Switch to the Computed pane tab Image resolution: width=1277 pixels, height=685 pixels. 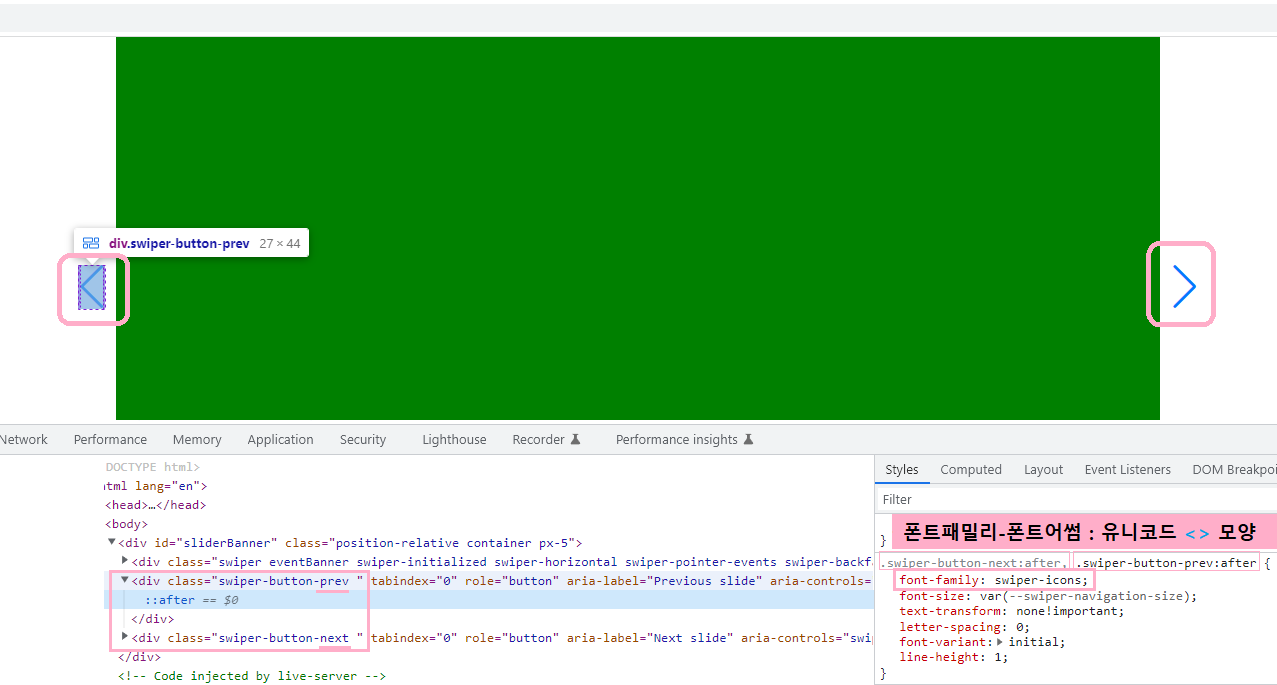[971, 469]
